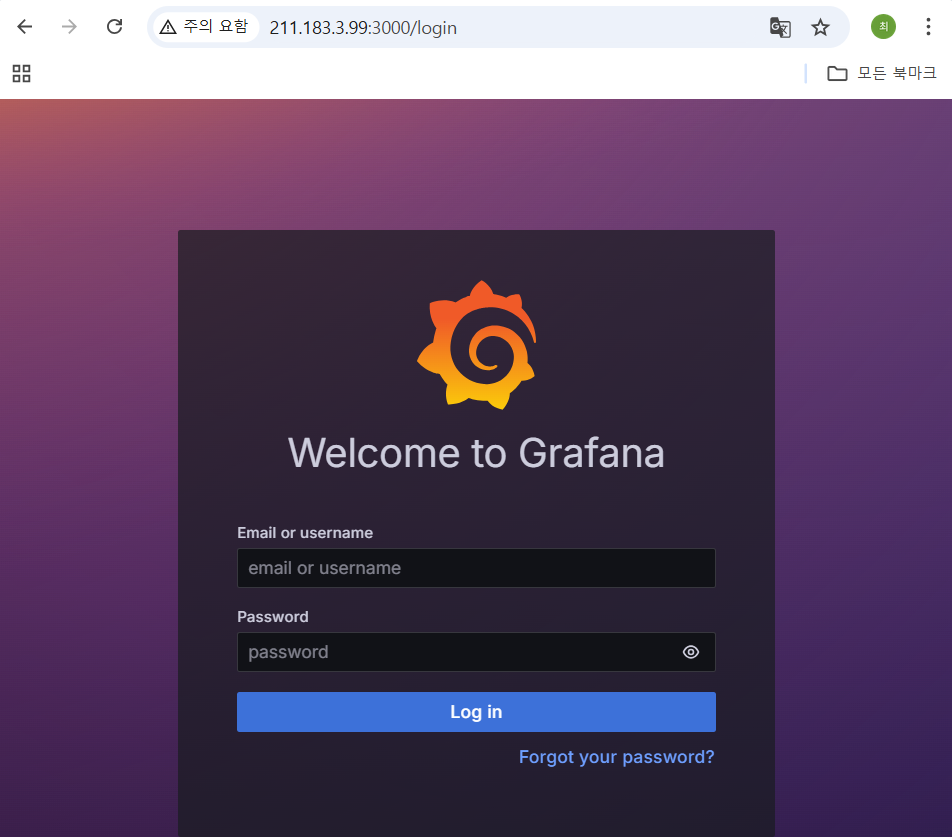
Task: Open the Google Translate icon in address bar
Action: (x=780, y=27)
